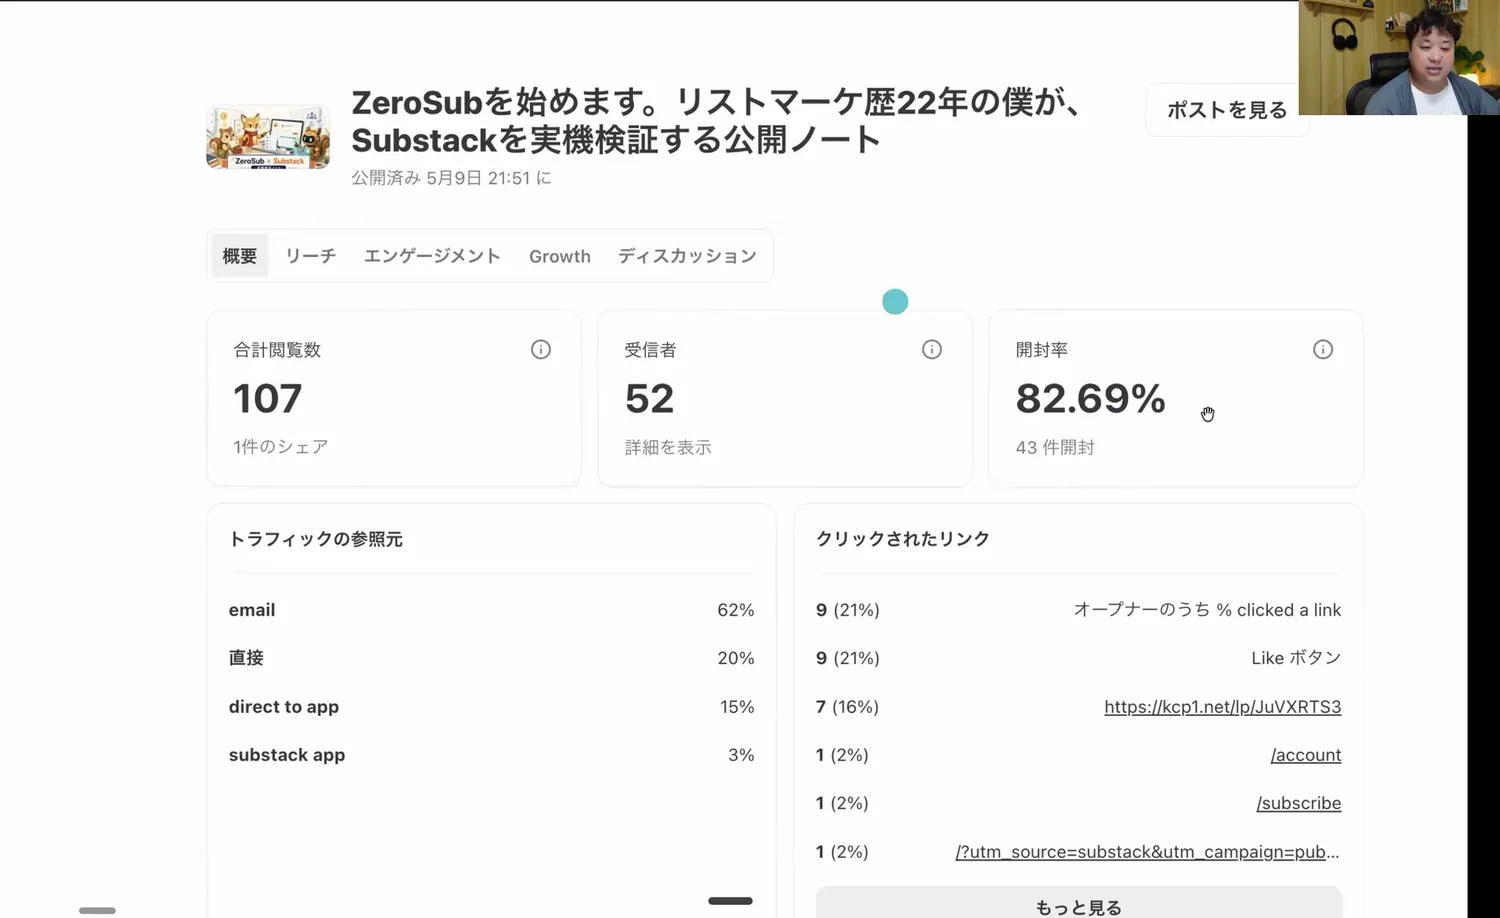The height and width of the screenshot is (918, 1500).
Task: Follow the /account link
Action: coord(1306,755)
